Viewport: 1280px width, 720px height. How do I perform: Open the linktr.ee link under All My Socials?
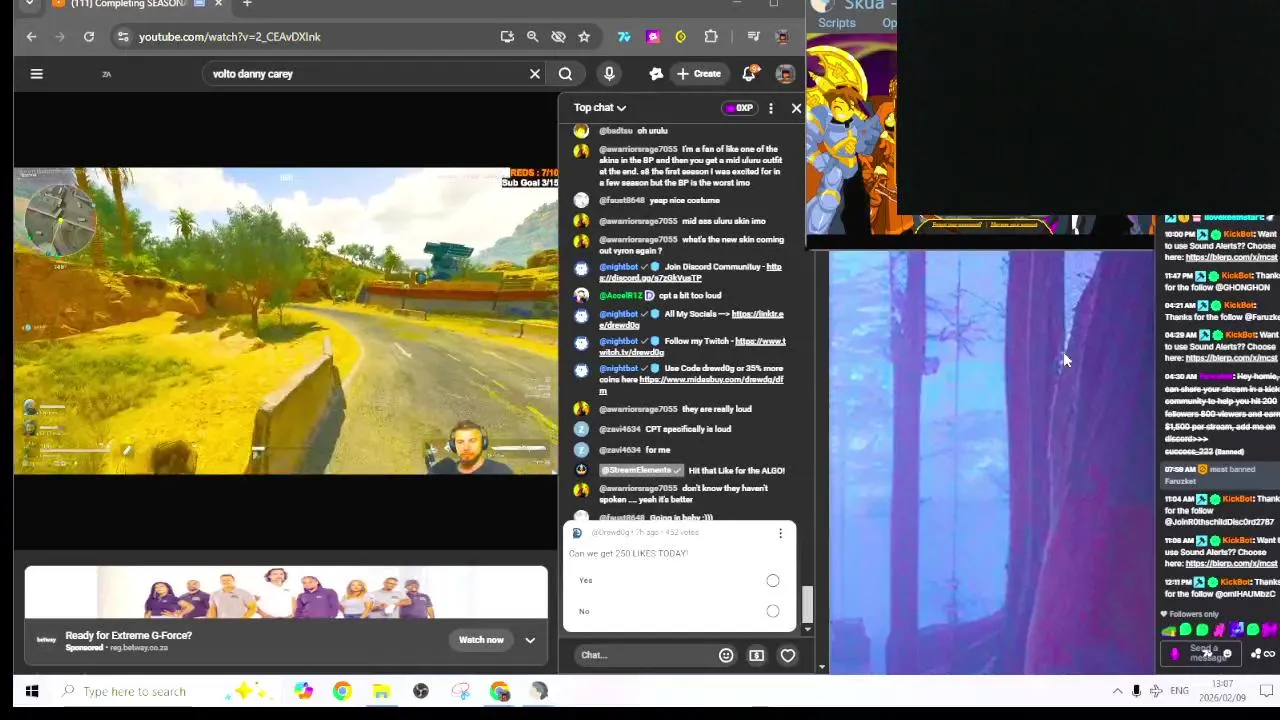(691, 320)
